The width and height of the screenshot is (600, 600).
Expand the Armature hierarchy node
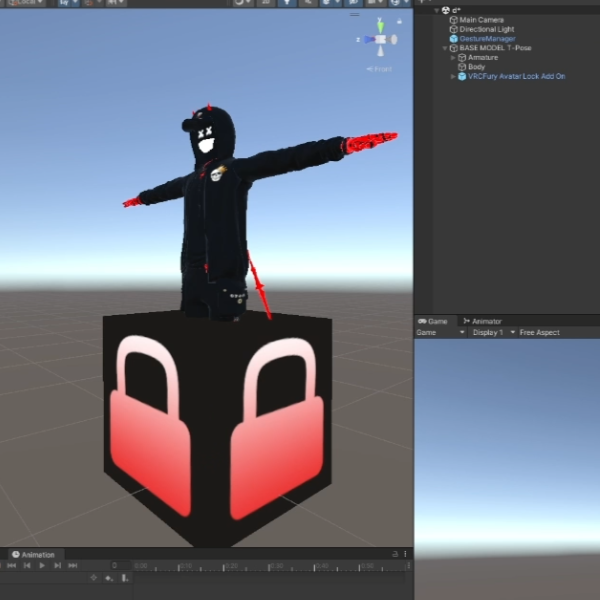(453, 57)
